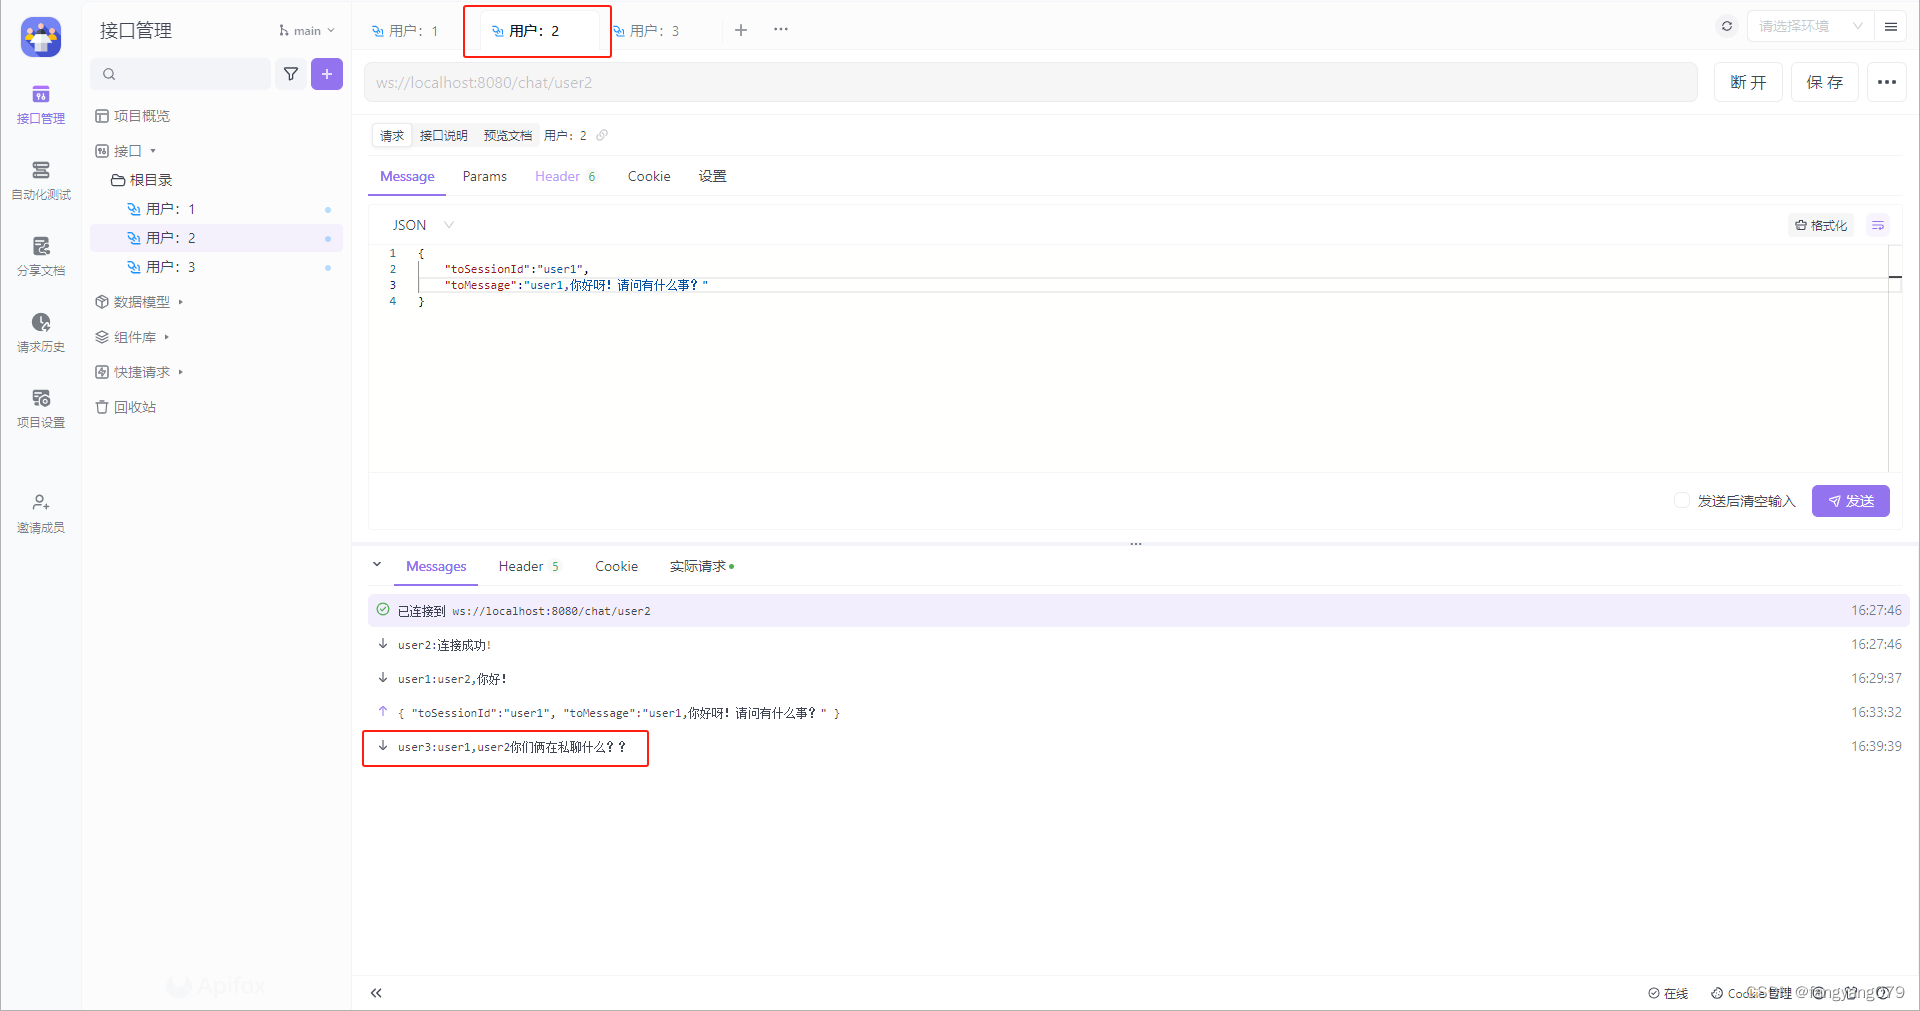Expand 数据模型 section
This screenshot has height=1011, width=1920.
[x=139, y=302]
